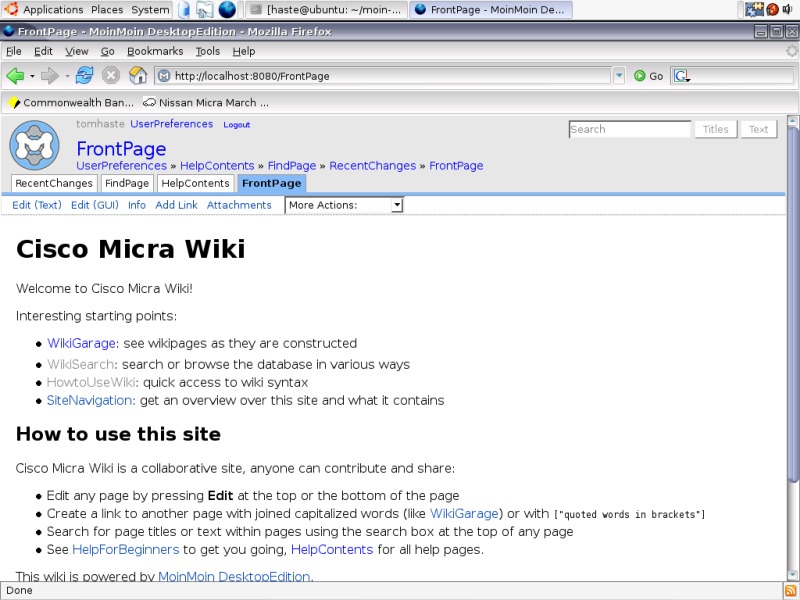This screenshot has width=800, height=600.
Task: Click the vertical scrollbar thumb
Action: 792,306
